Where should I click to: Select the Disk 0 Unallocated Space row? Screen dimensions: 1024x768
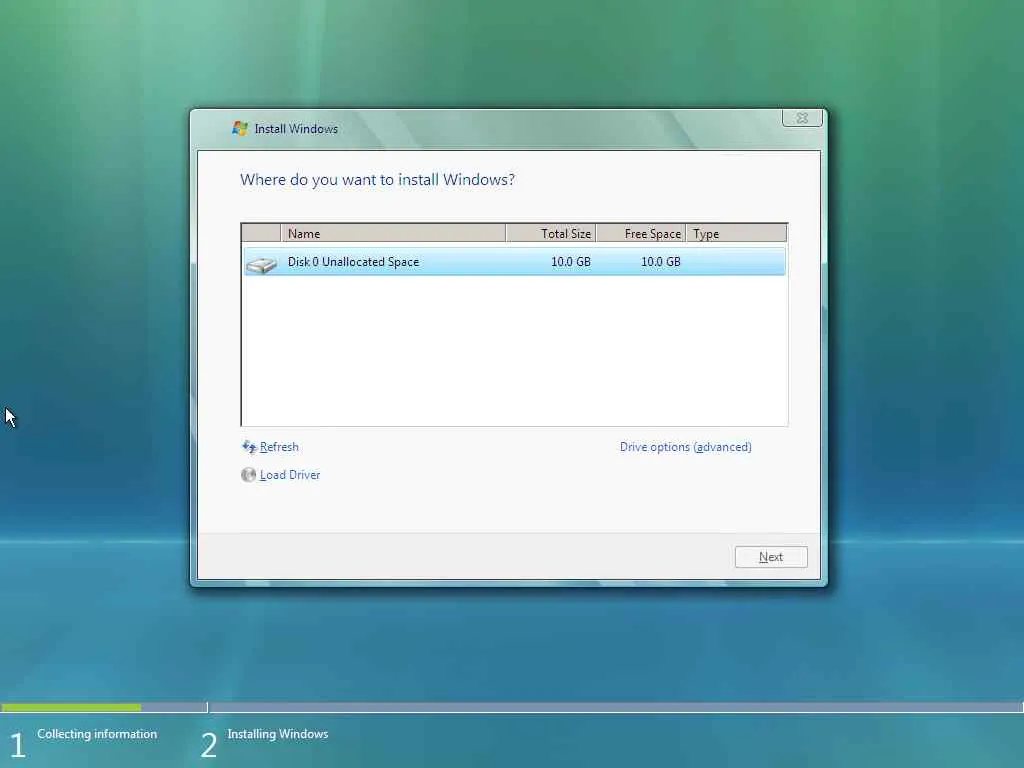point(515,262)
